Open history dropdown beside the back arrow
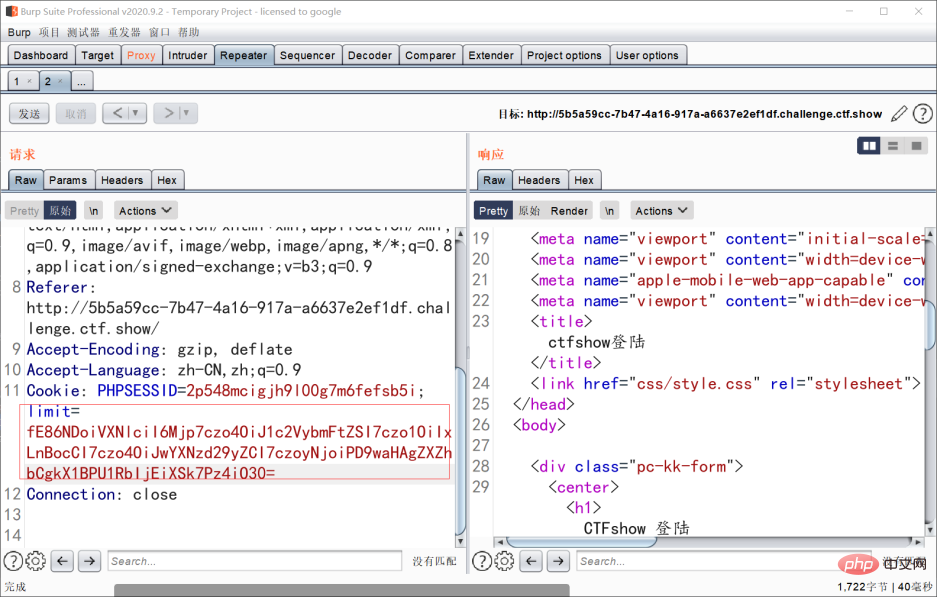Screen dimensions: 937x597 tap(136, 114)
